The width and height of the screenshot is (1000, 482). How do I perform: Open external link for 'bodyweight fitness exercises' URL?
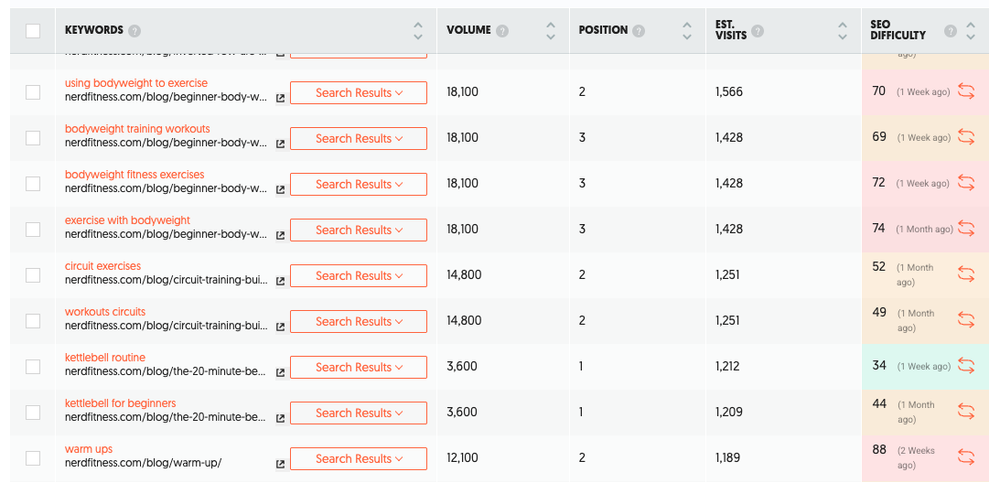point(280,190)
